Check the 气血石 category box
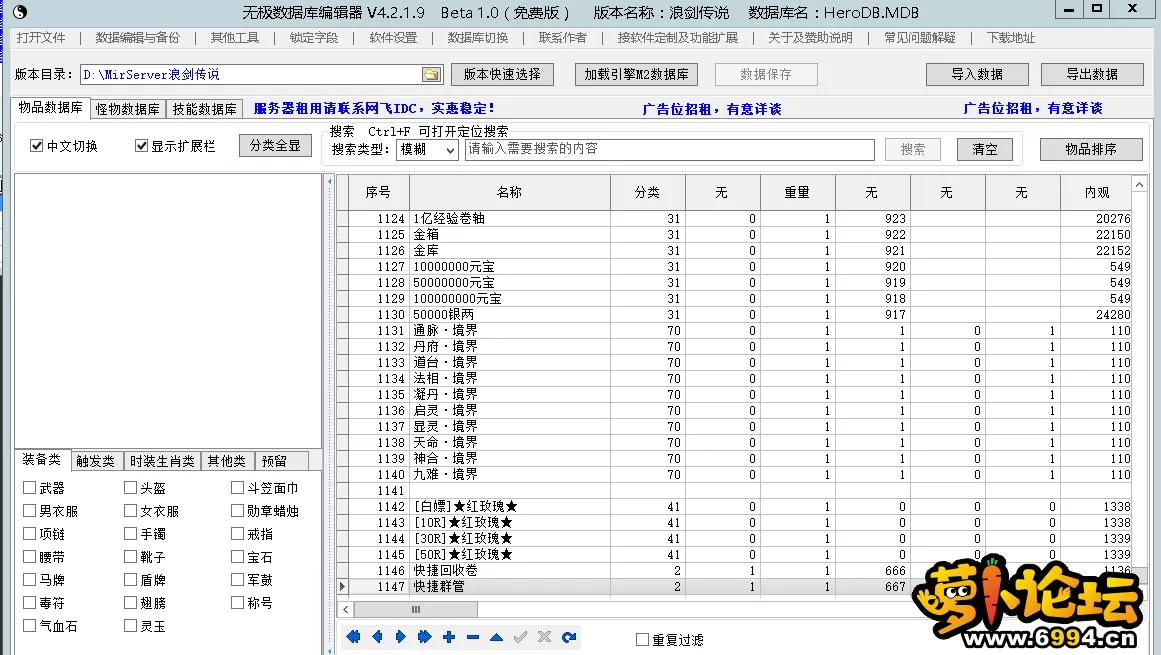The width and height of the screenshot is (1161, 655). pos(30,625)
